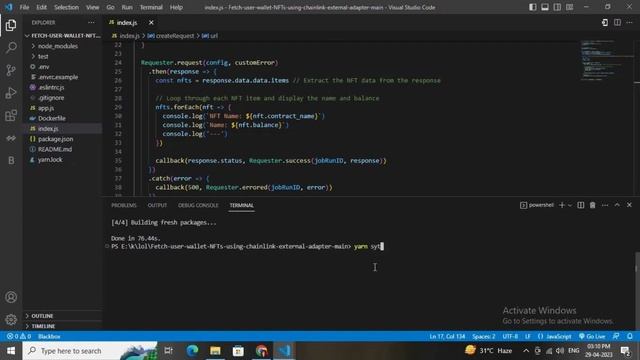Click the Windows taskbar search box
Image resolution: width=640 pixels, height=360 pixels.
(x=90, y=351)
